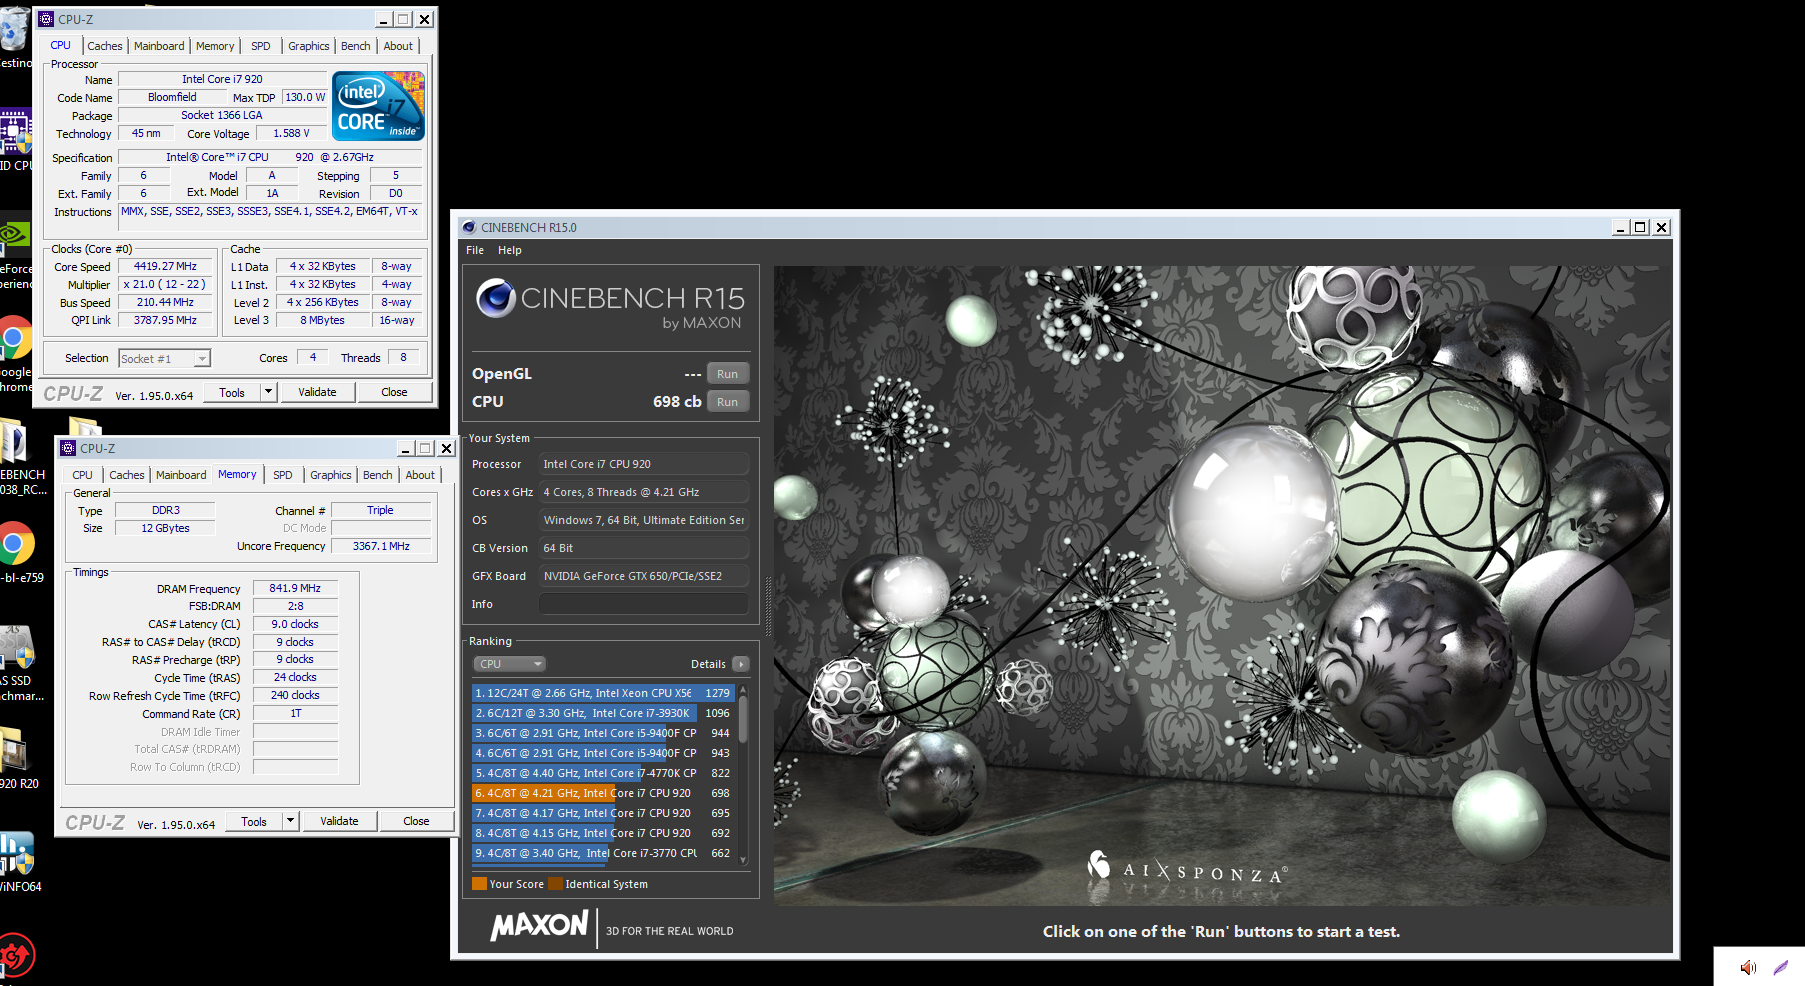1805x986 pixels.
Task: Select ranking entry 2 Core i7-3930K 1096
Action: [603, 713]
